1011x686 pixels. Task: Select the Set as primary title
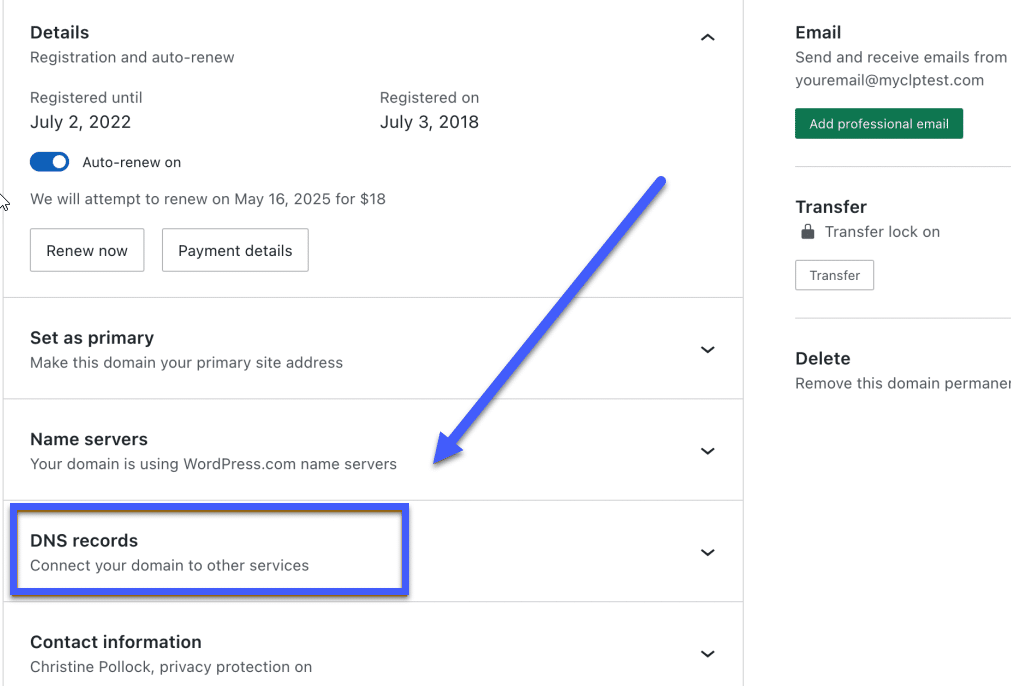(92, 338)
